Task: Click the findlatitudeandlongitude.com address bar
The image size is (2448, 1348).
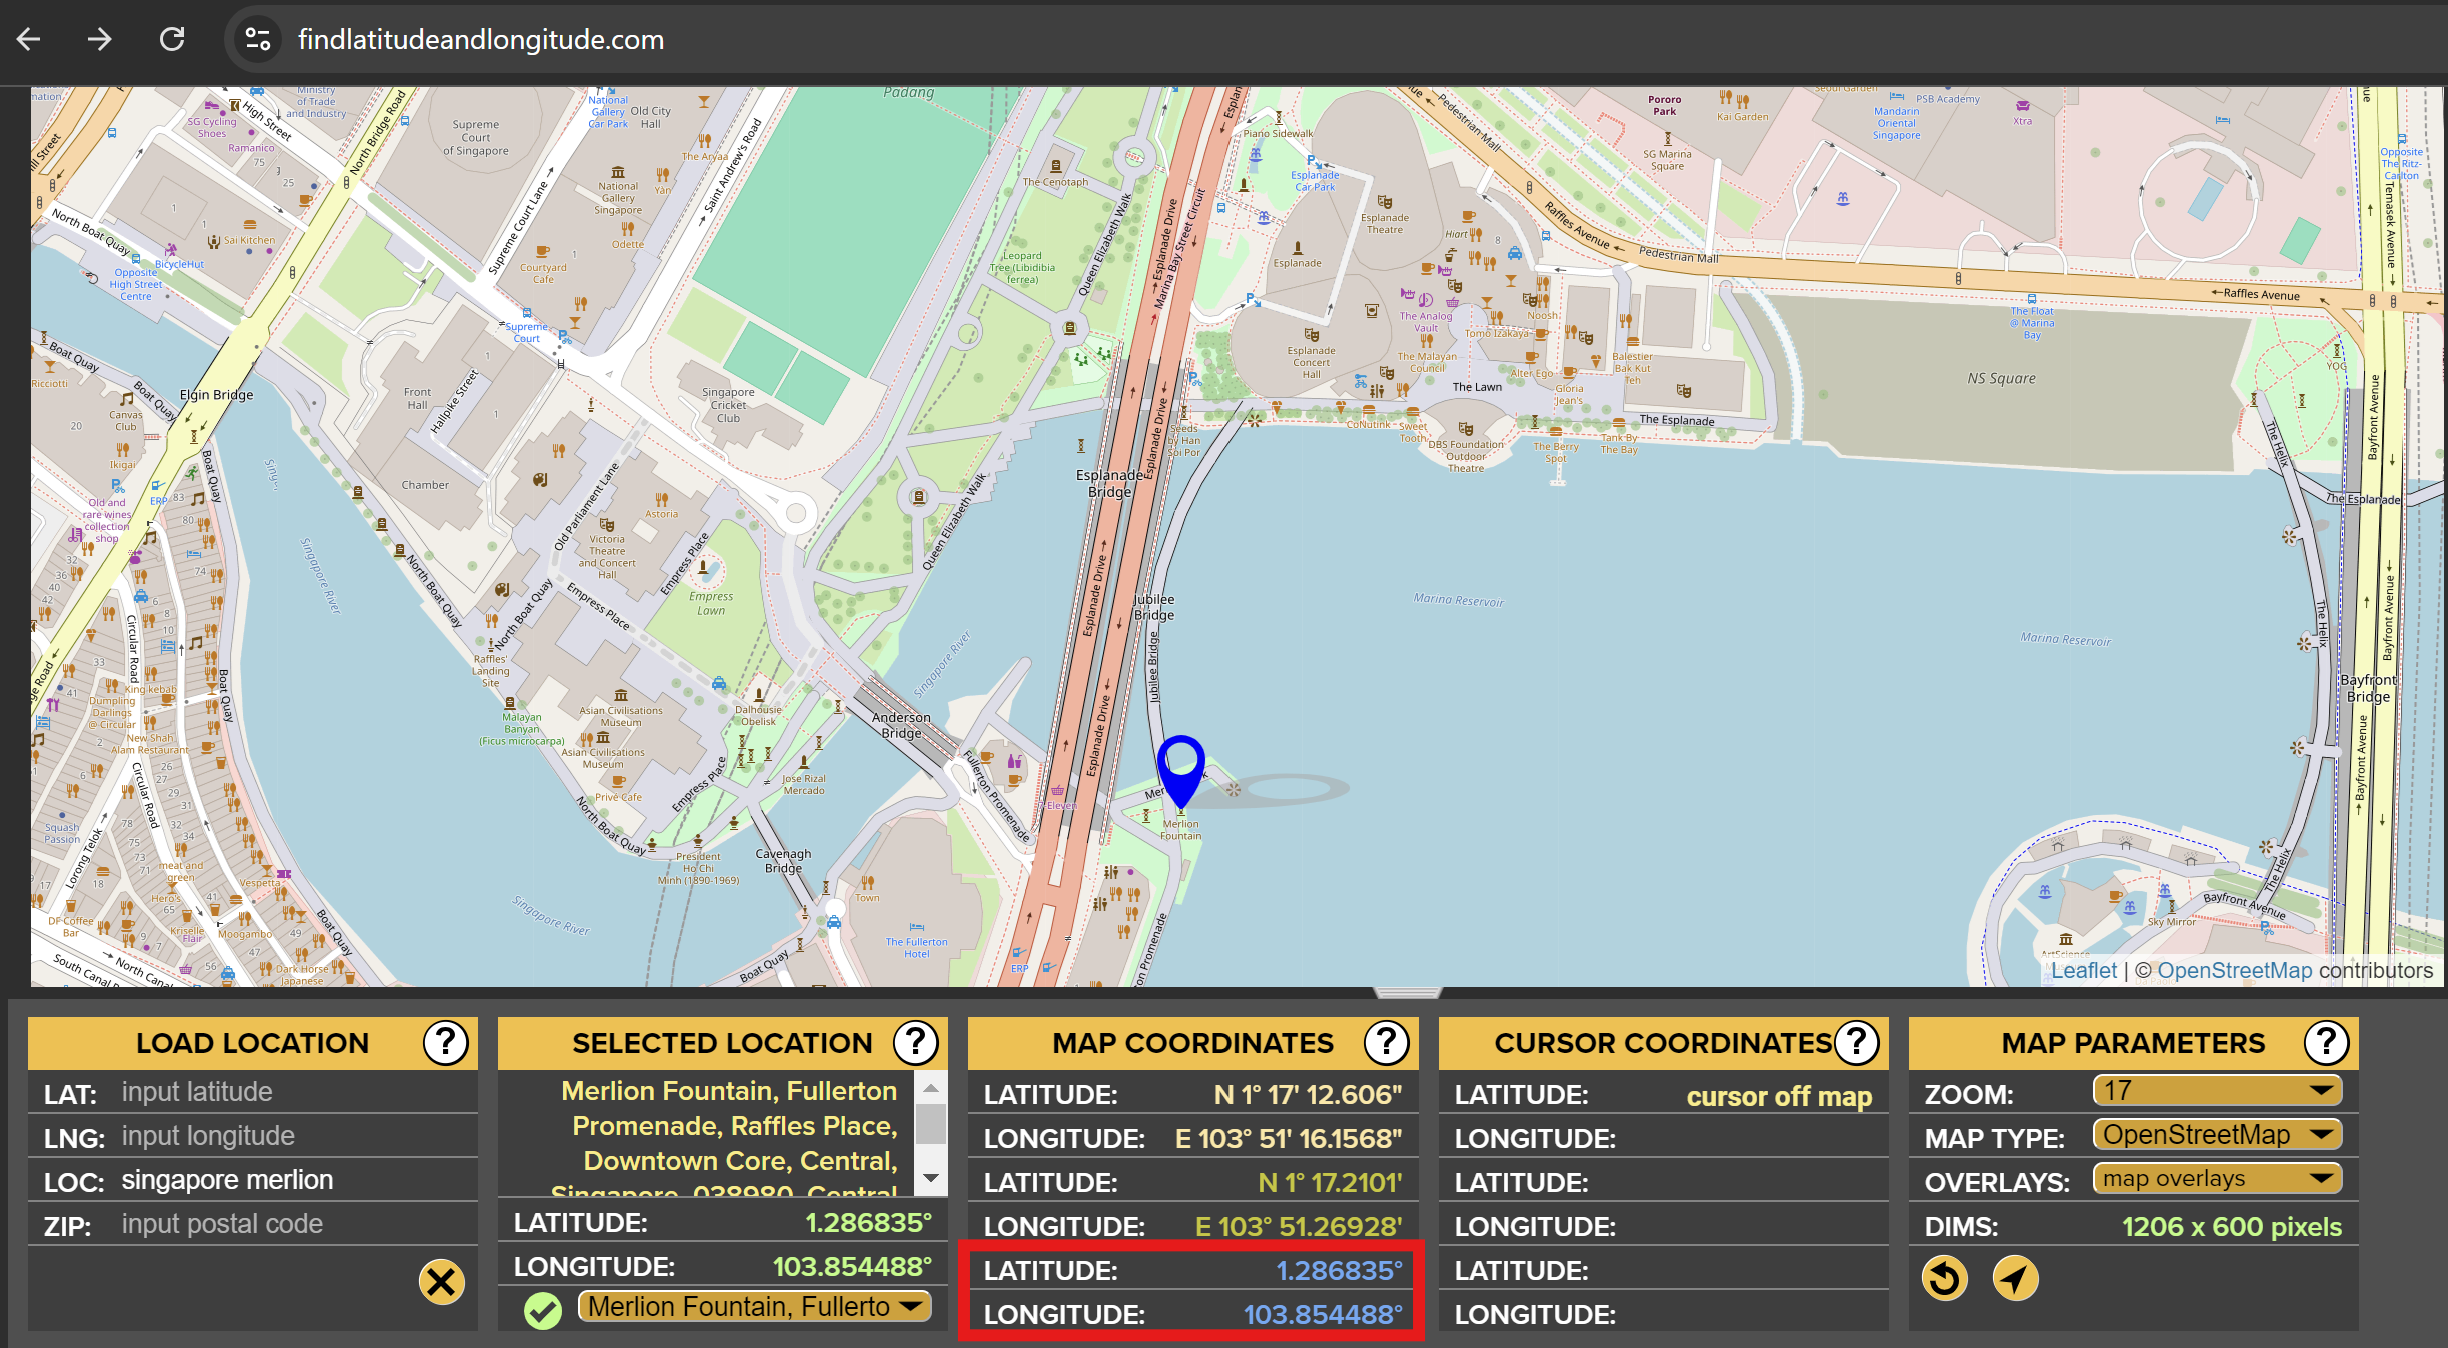Action: pyautogui.click(x=480, y=39)
